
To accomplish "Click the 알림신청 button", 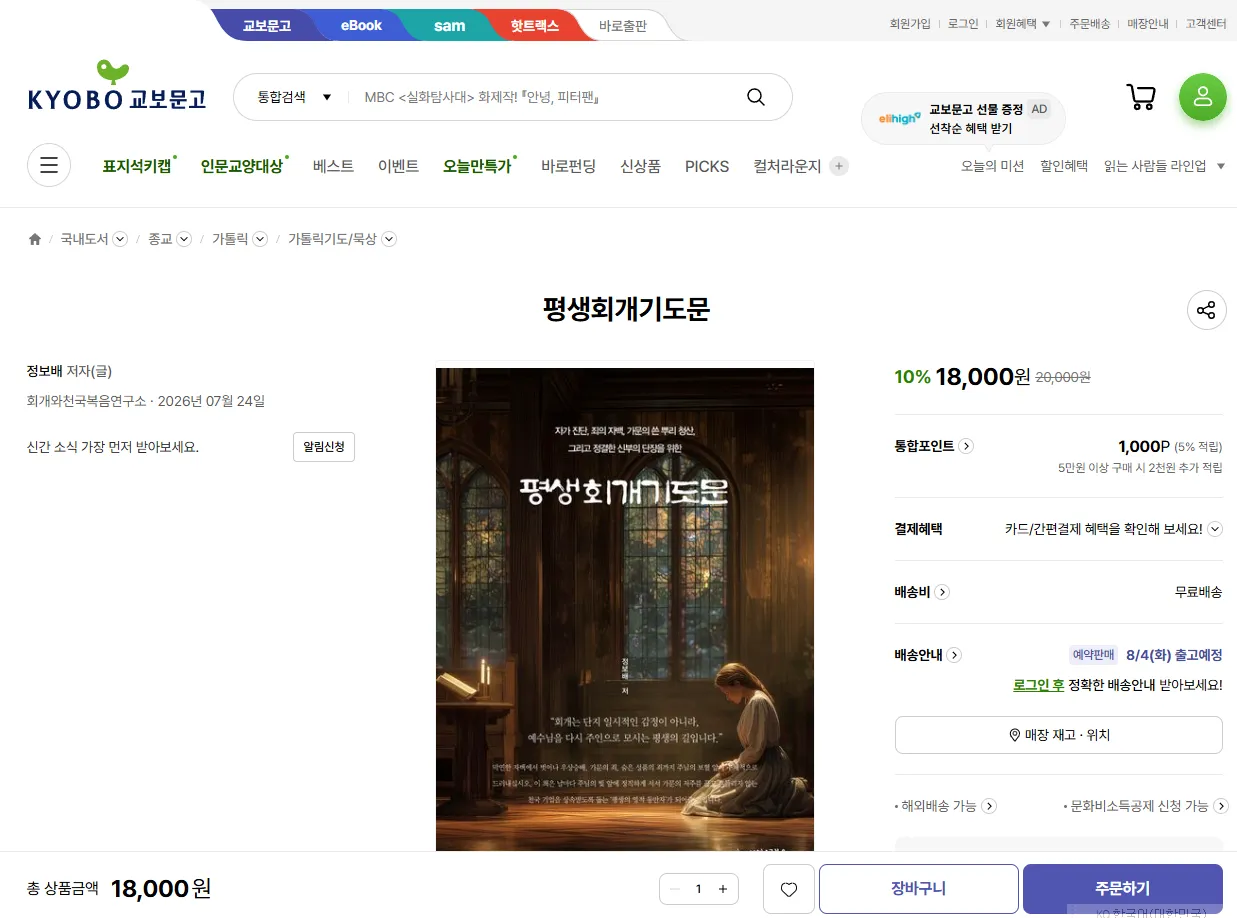I will (x=324, y=447).
